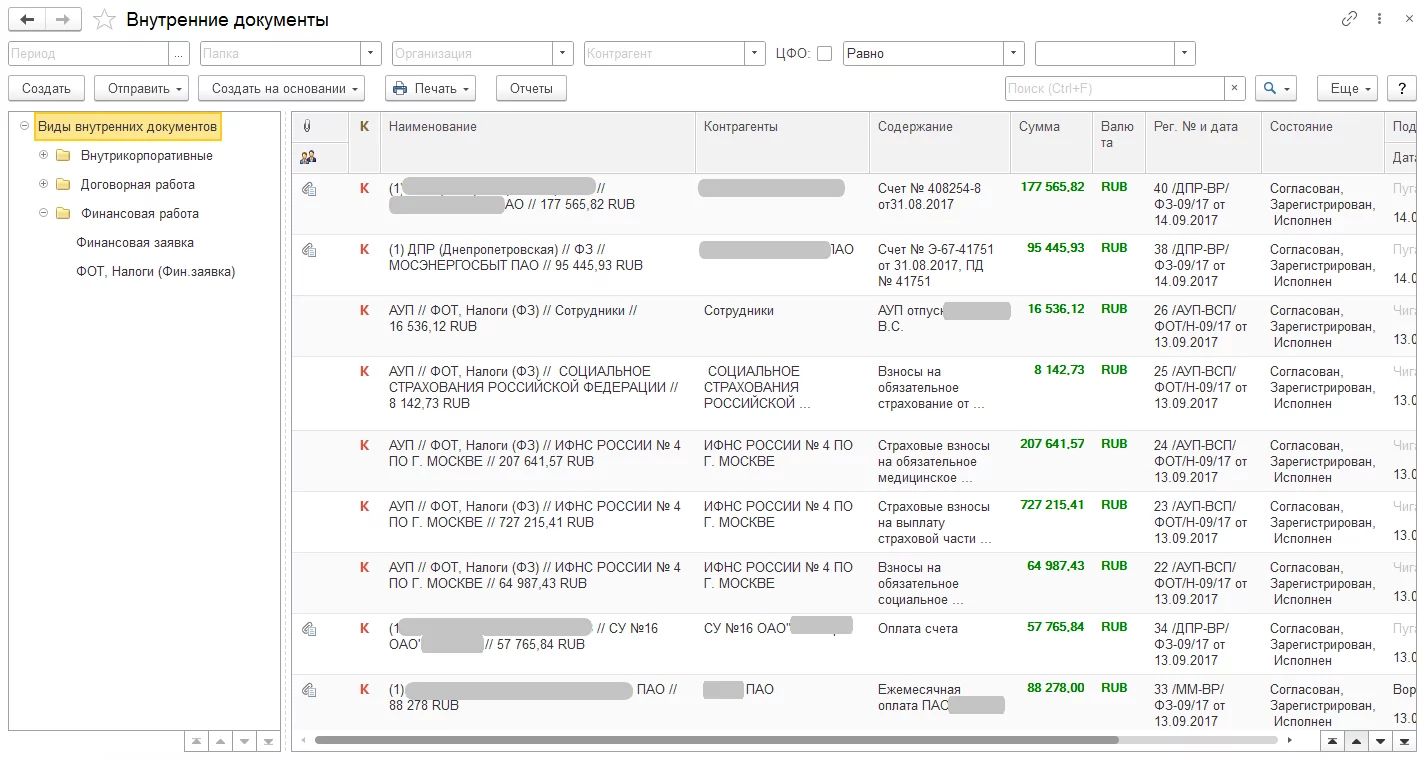This screenshot has width=1426, height=760.
Task: Jump to first row of the documents table
Action: pyautogui.click(x=1332, y=741)
